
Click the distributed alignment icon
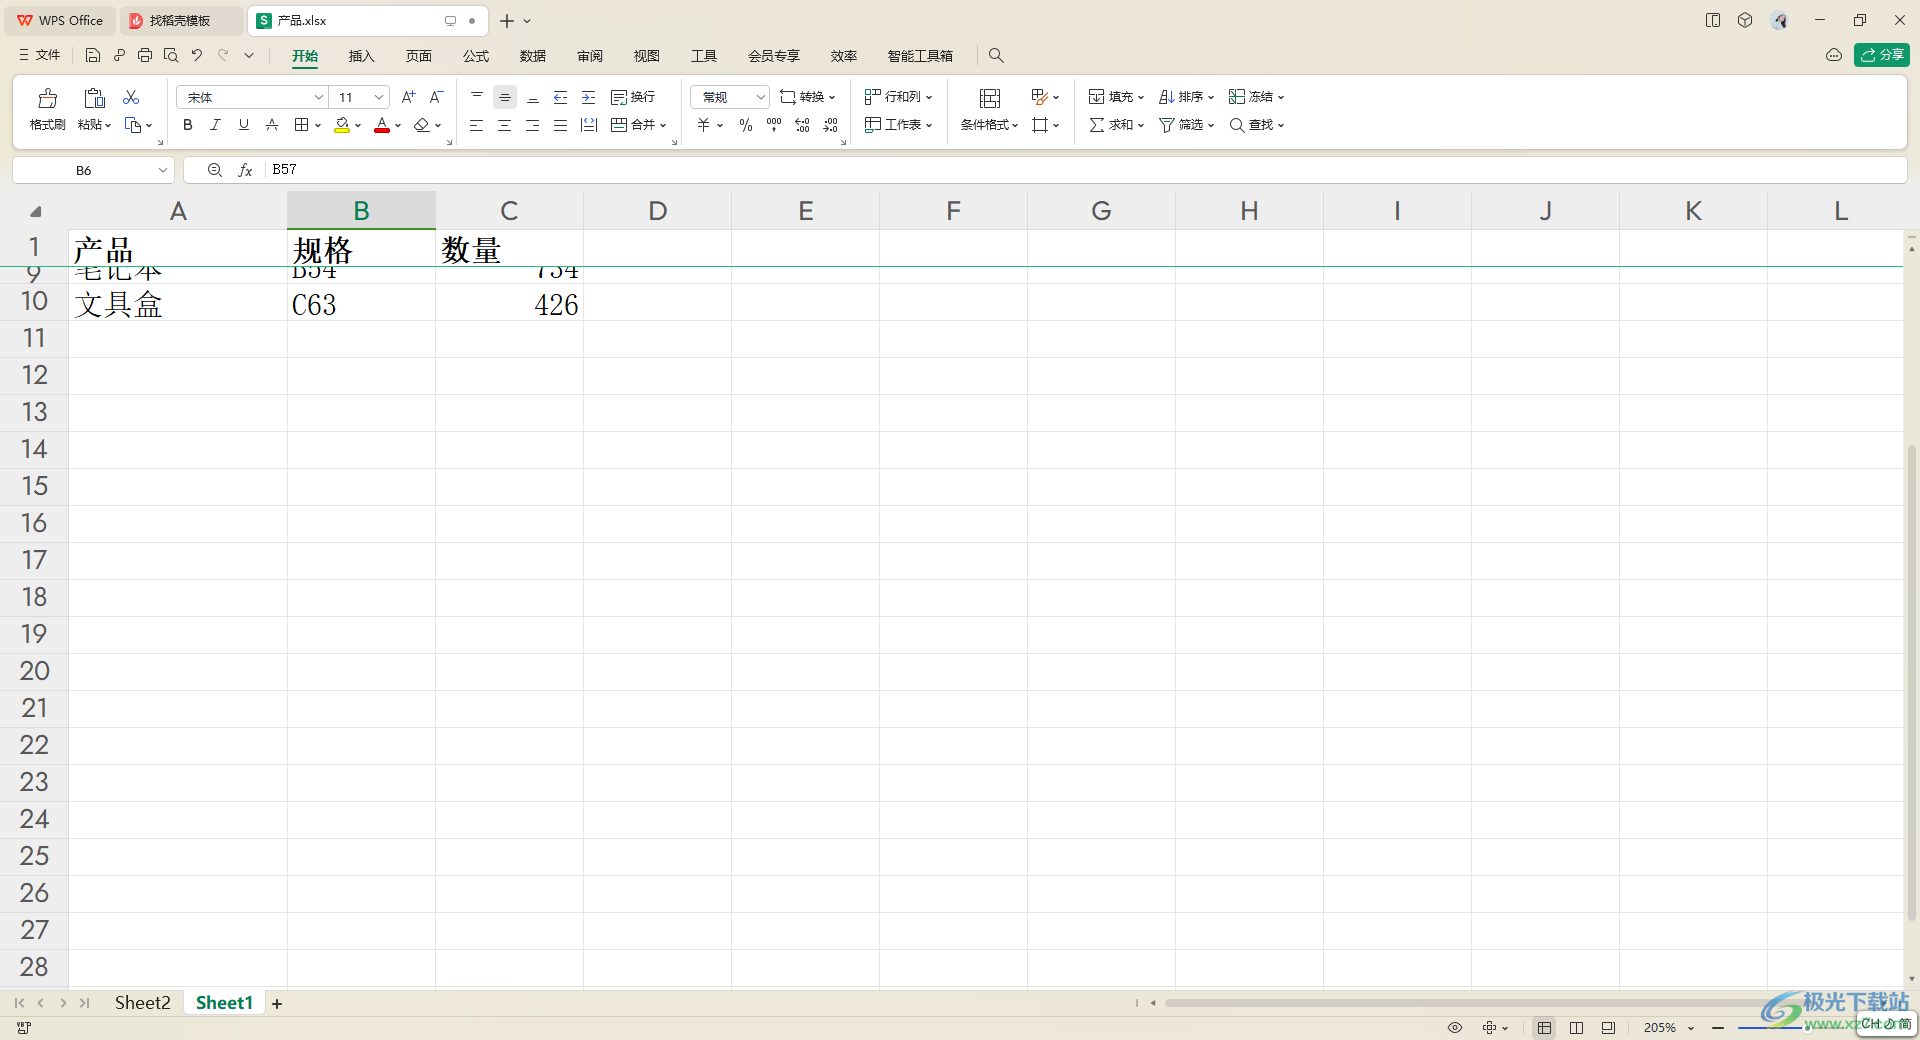coord(589,125)
